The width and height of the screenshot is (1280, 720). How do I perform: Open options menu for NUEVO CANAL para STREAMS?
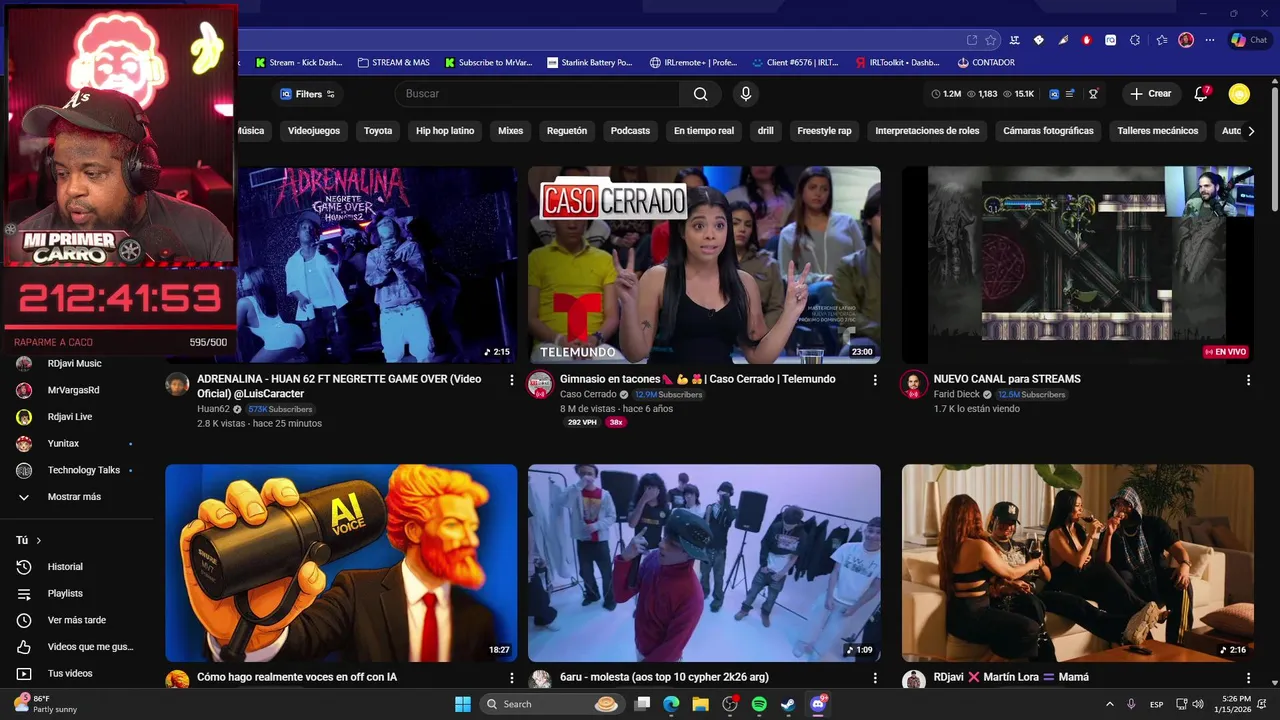[1248, 380]
